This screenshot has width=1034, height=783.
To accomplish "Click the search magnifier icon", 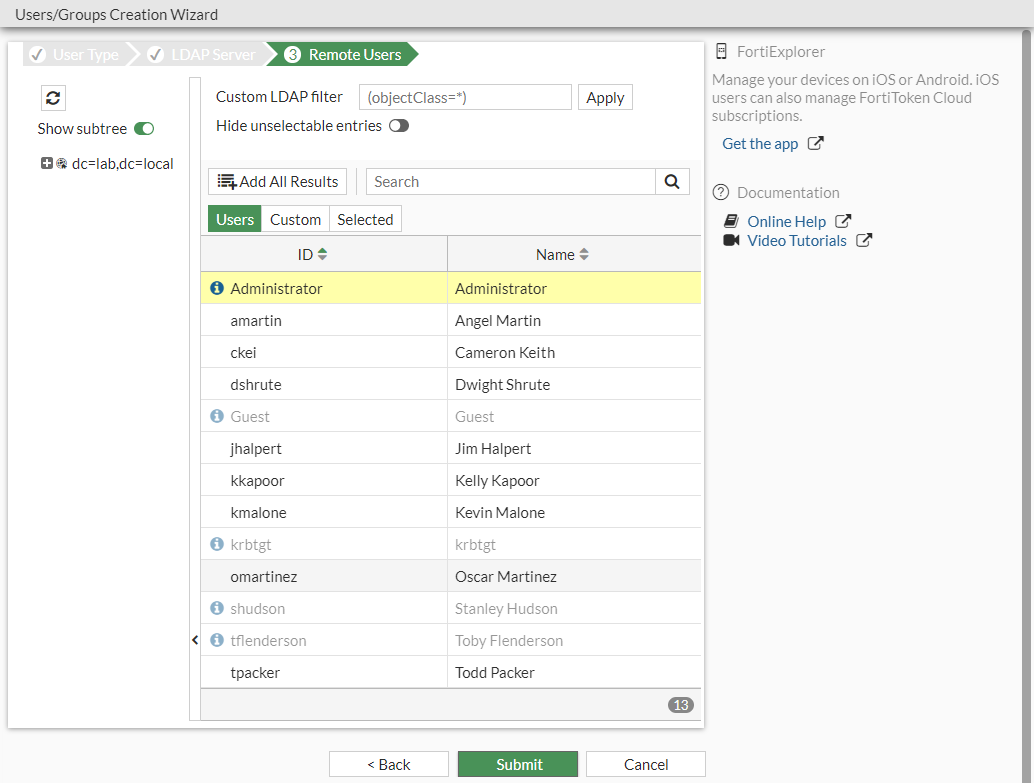I will click(672, 182).
